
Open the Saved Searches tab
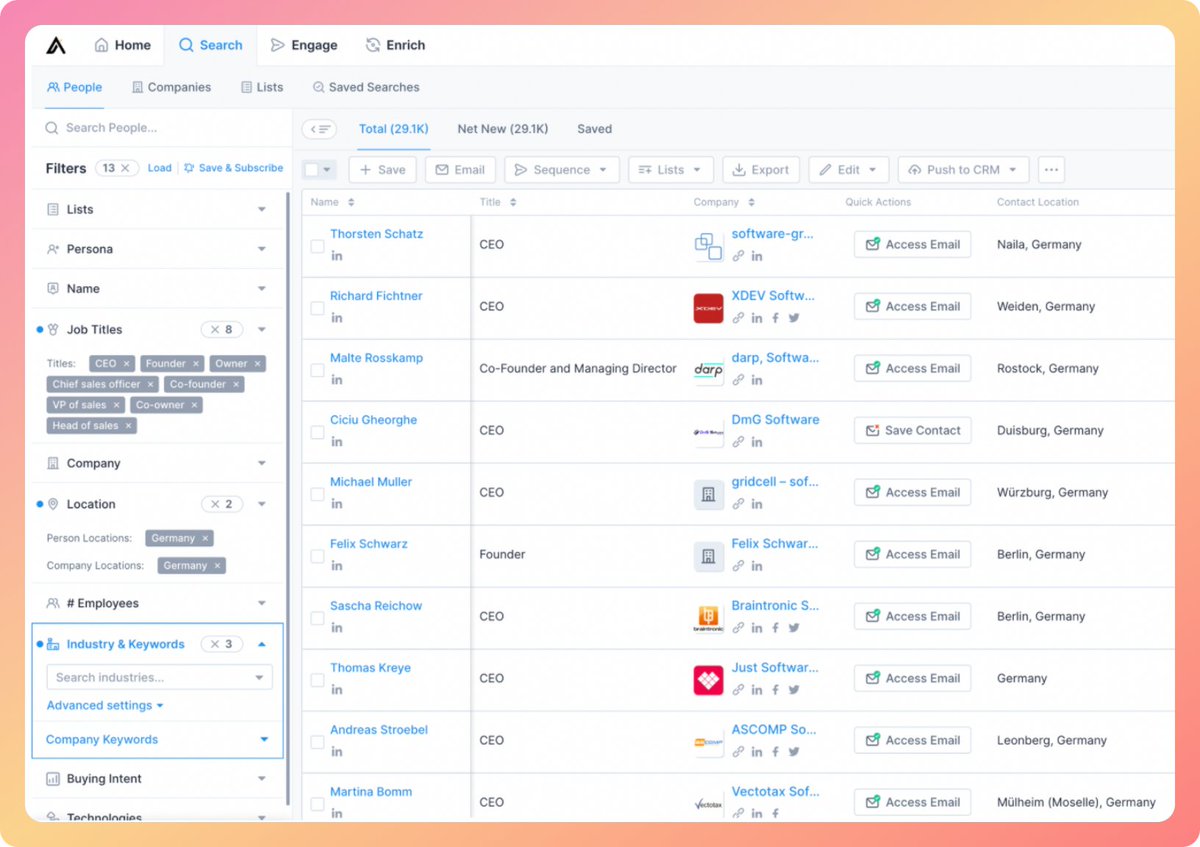coord(366,87)
